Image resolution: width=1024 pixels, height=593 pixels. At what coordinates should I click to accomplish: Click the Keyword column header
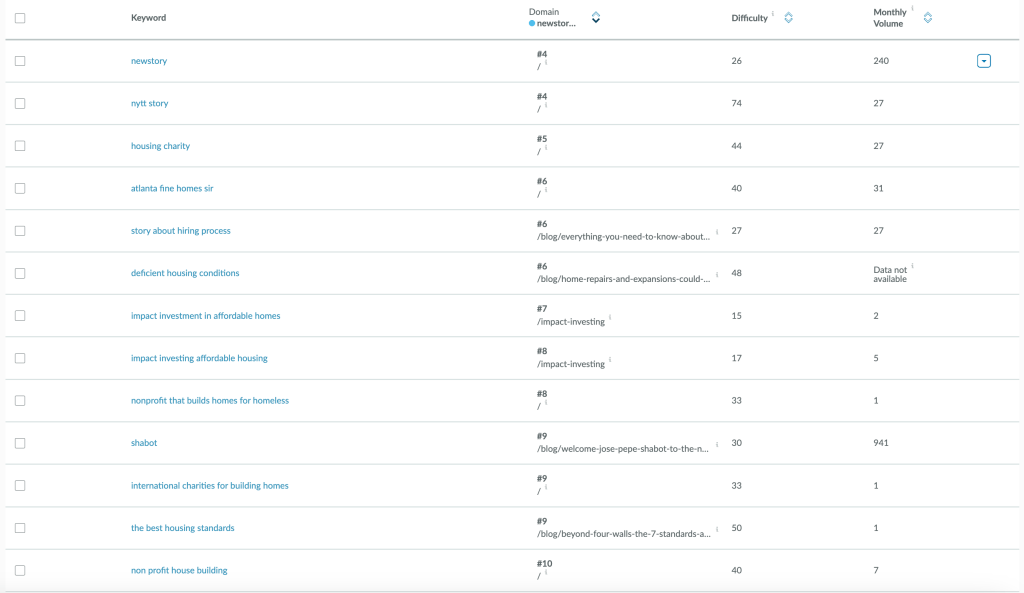[x=148, y=18]
